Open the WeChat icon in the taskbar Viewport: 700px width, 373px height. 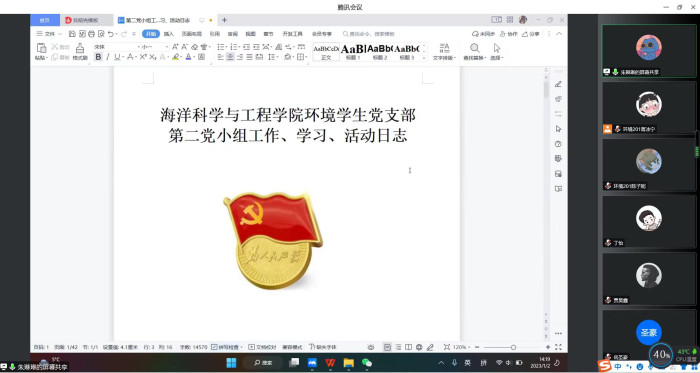[x=367, y=363]
